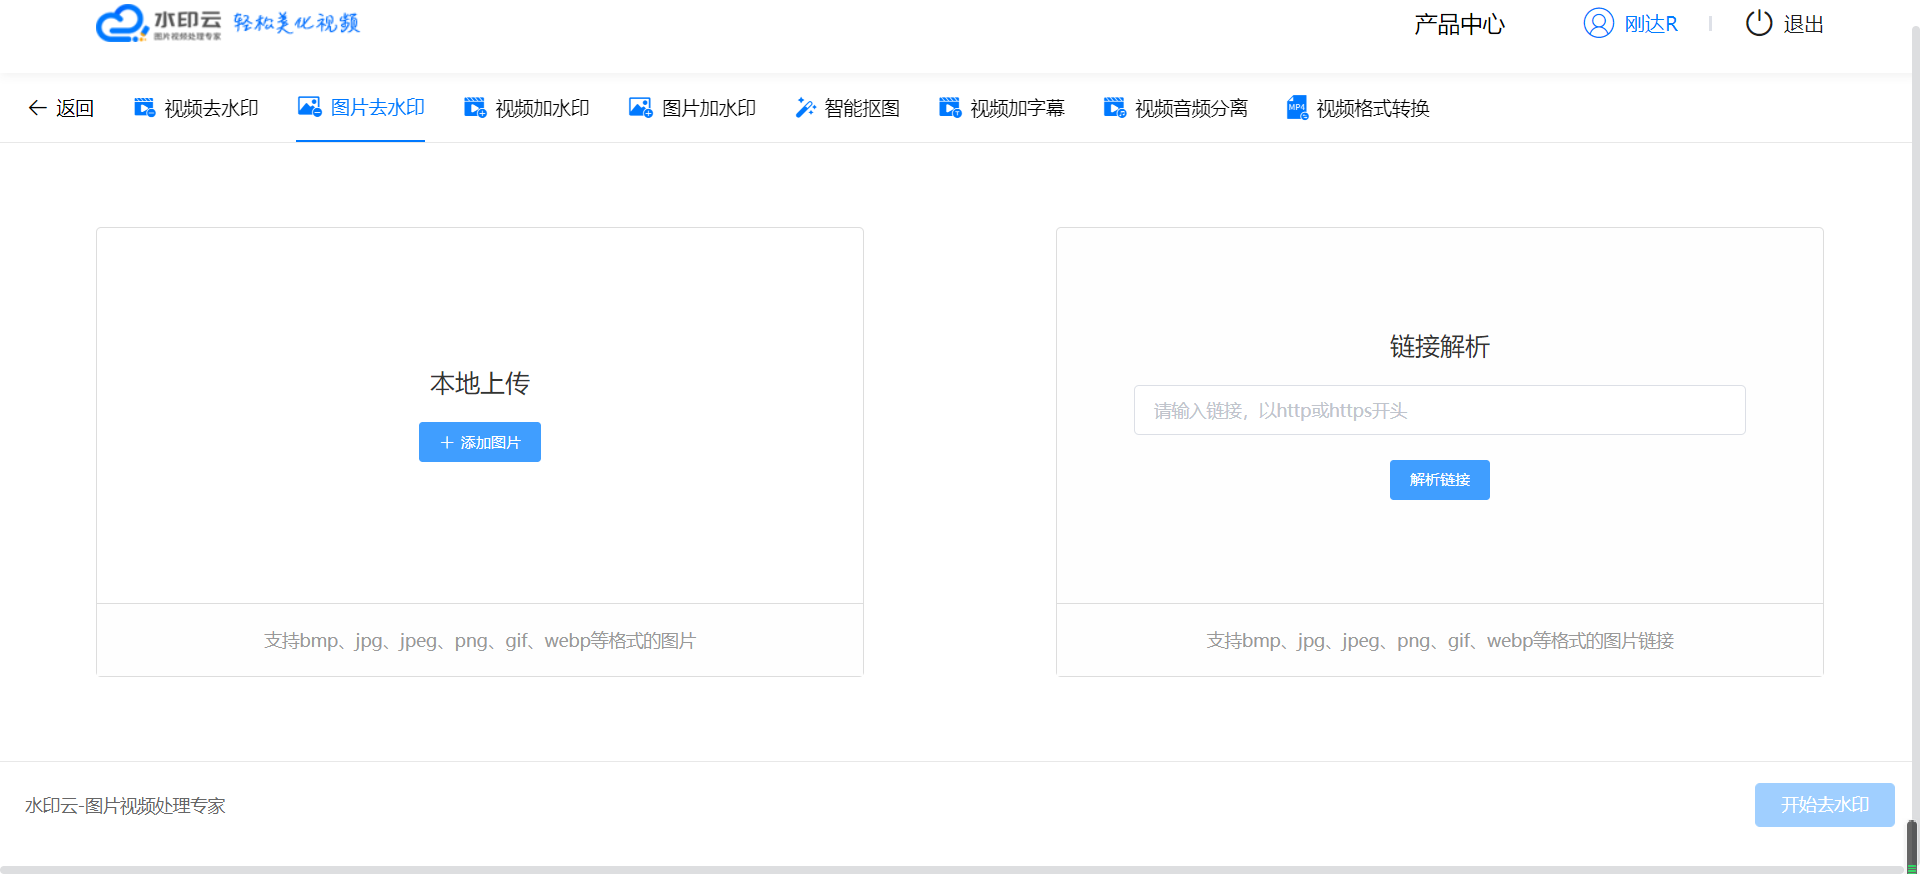Viewport: 1920px width, 874px height.
Task: Open the 视频格式转换 tab
Action: point(1358,108)
